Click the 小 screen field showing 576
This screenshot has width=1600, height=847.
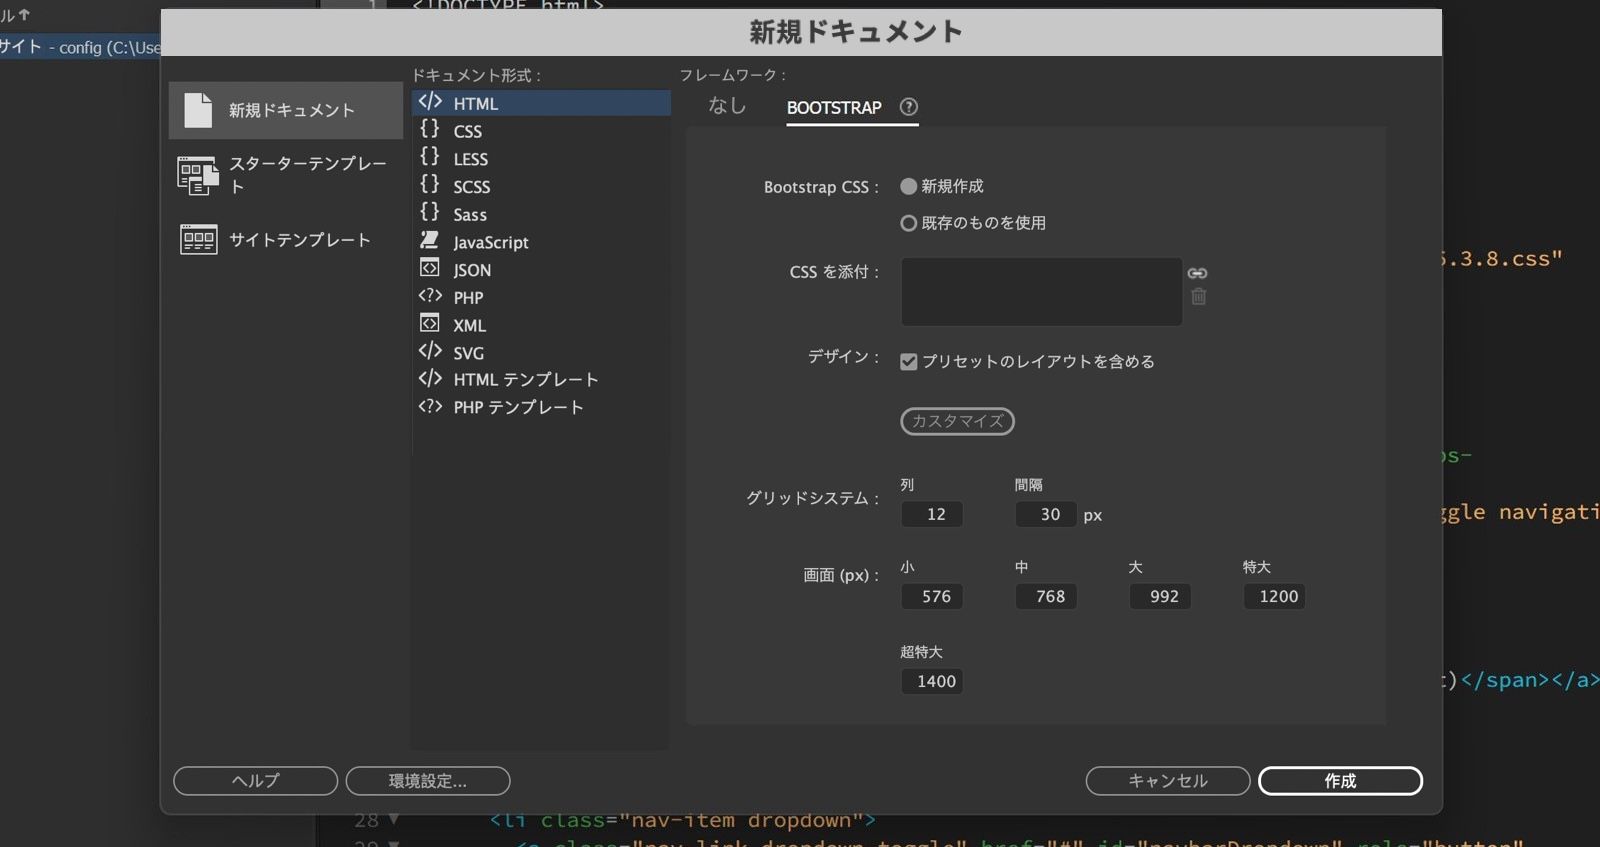pos(931,596)
